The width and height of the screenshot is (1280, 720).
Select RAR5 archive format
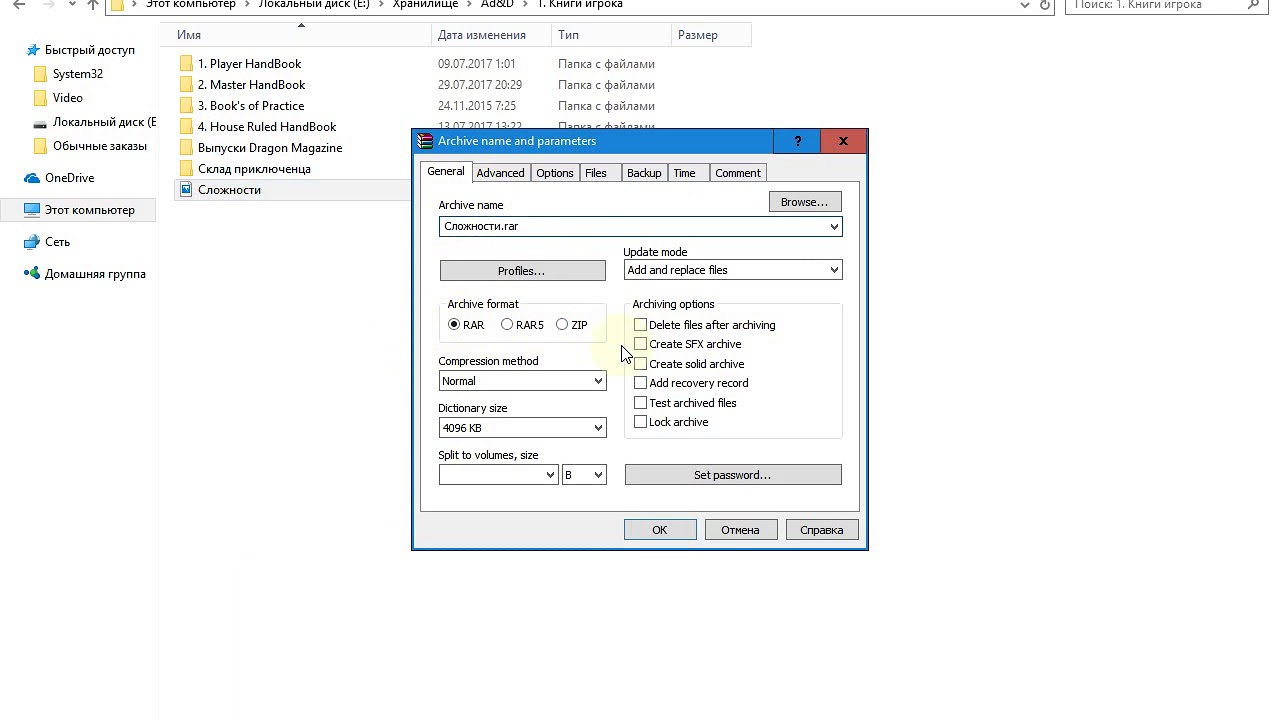pos(507,325)
